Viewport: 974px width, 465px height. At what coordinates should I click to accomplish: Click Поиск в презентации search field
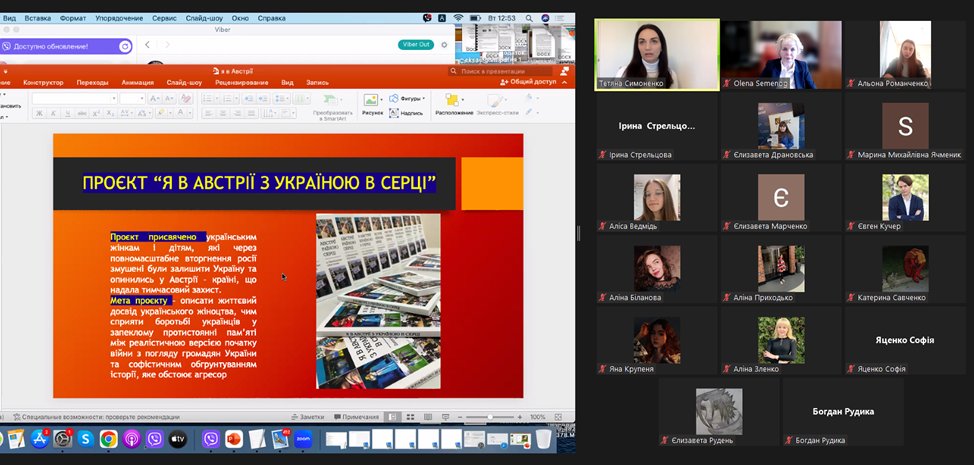501,71
